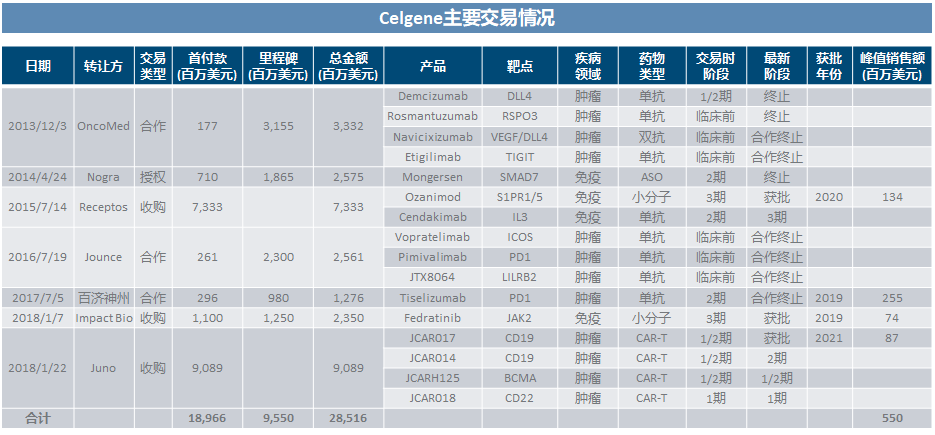The width and height of the screenshot is (935, 435).
Task: Click the product 'Mongersen'
Action: click(x=433, y=177)
